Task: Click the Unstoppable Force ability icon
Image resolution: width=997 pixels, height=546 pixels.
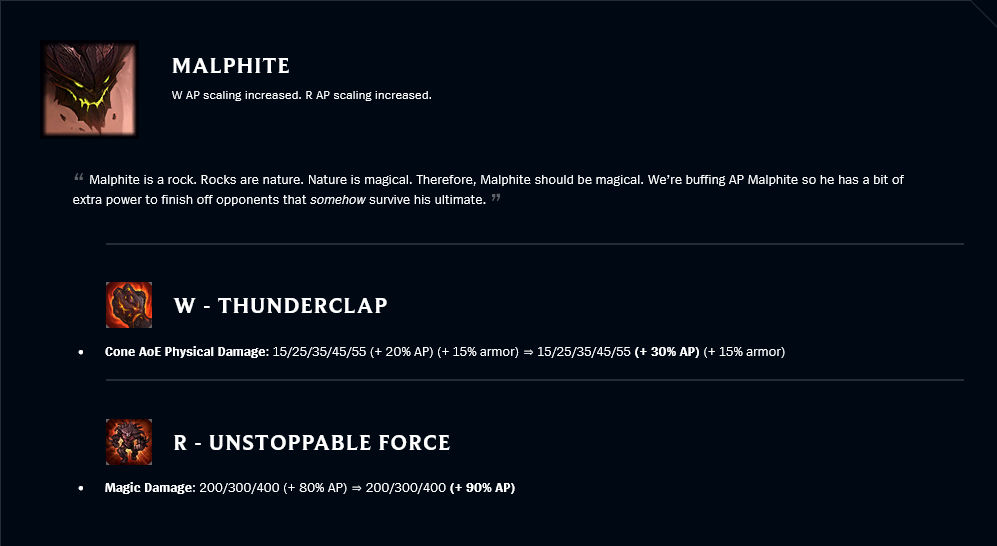Action: tap(129, 442)
